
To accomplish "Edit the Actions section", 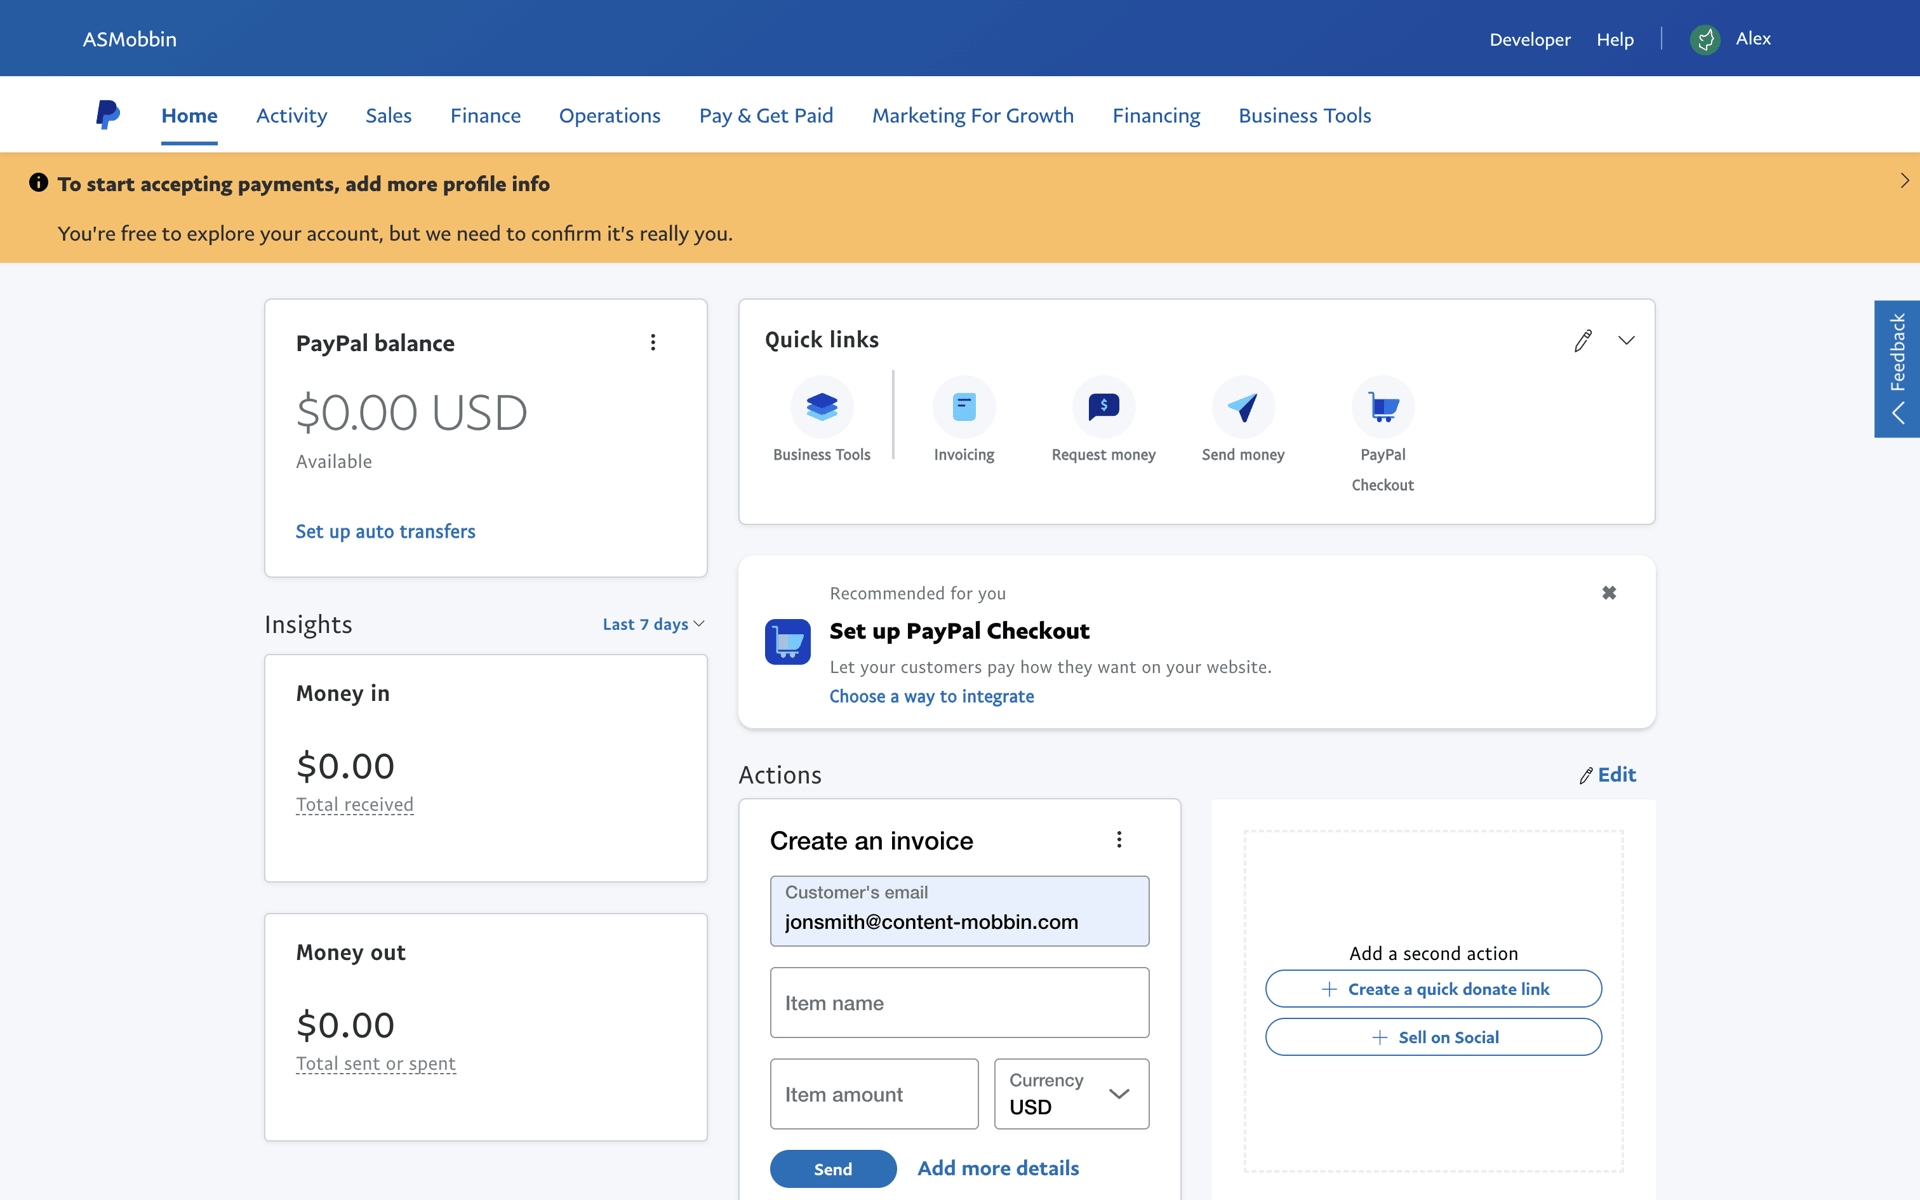I will (1607, 775).
